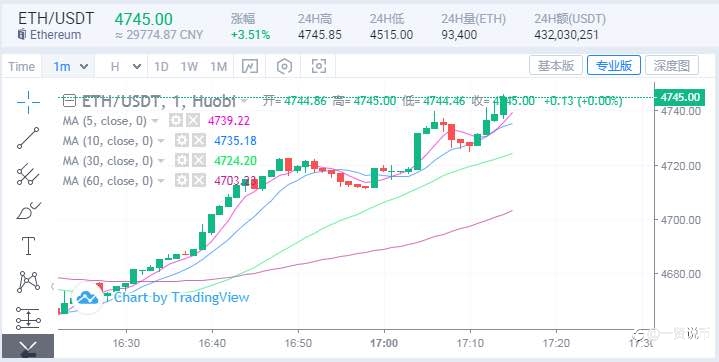Click the MA 10 value 4735.18
Image resolution: width=719 pixels, height=362 pixels.
235,141
